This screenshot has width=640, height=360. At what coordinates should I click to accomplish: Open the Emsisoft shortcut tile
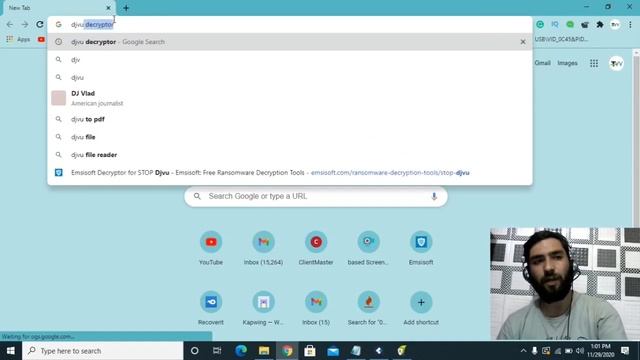(421, 249)
